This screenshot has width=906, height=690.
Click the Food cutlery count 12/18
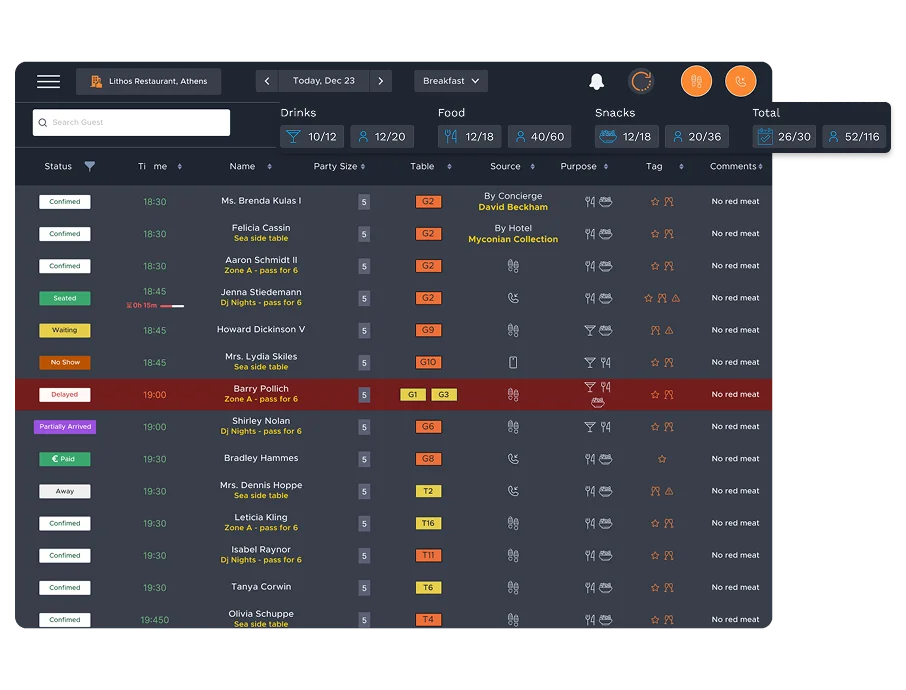[x=469, y=137]
